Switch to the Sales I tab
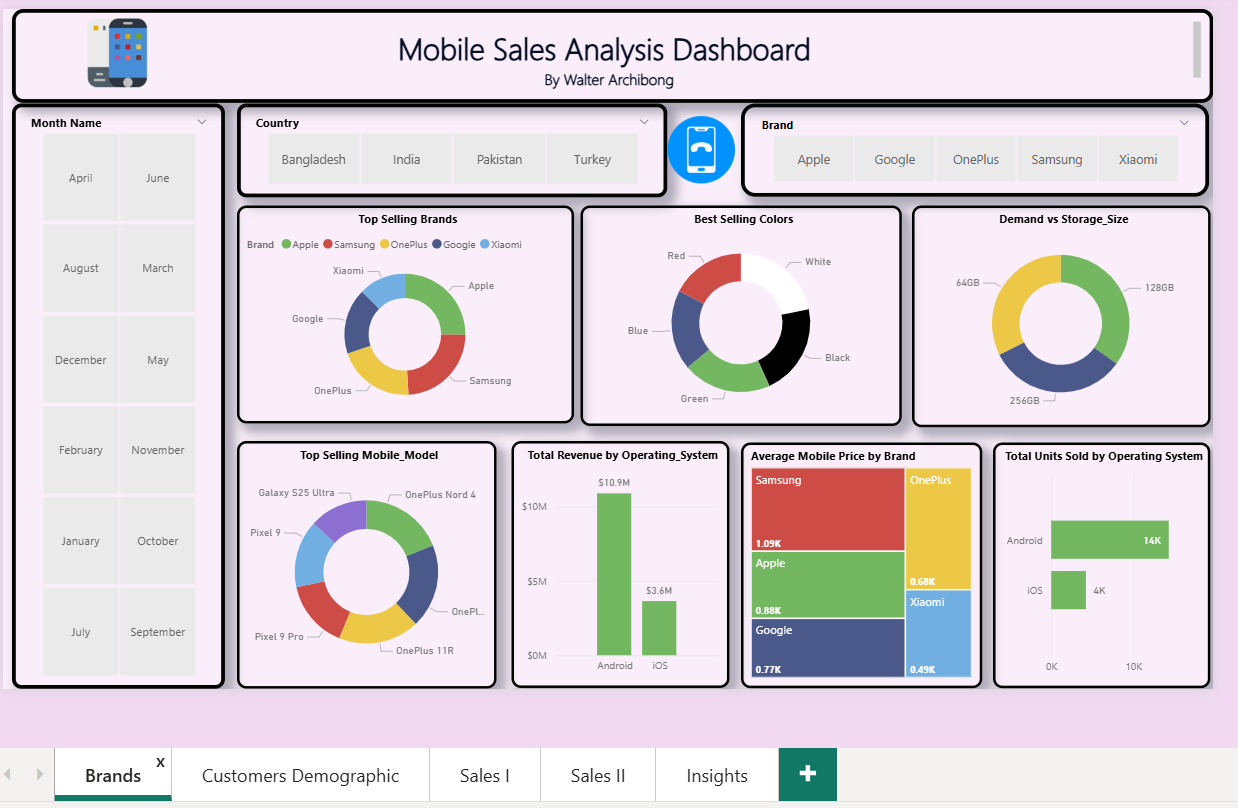 pyautogui.click(x=485, y=775)
